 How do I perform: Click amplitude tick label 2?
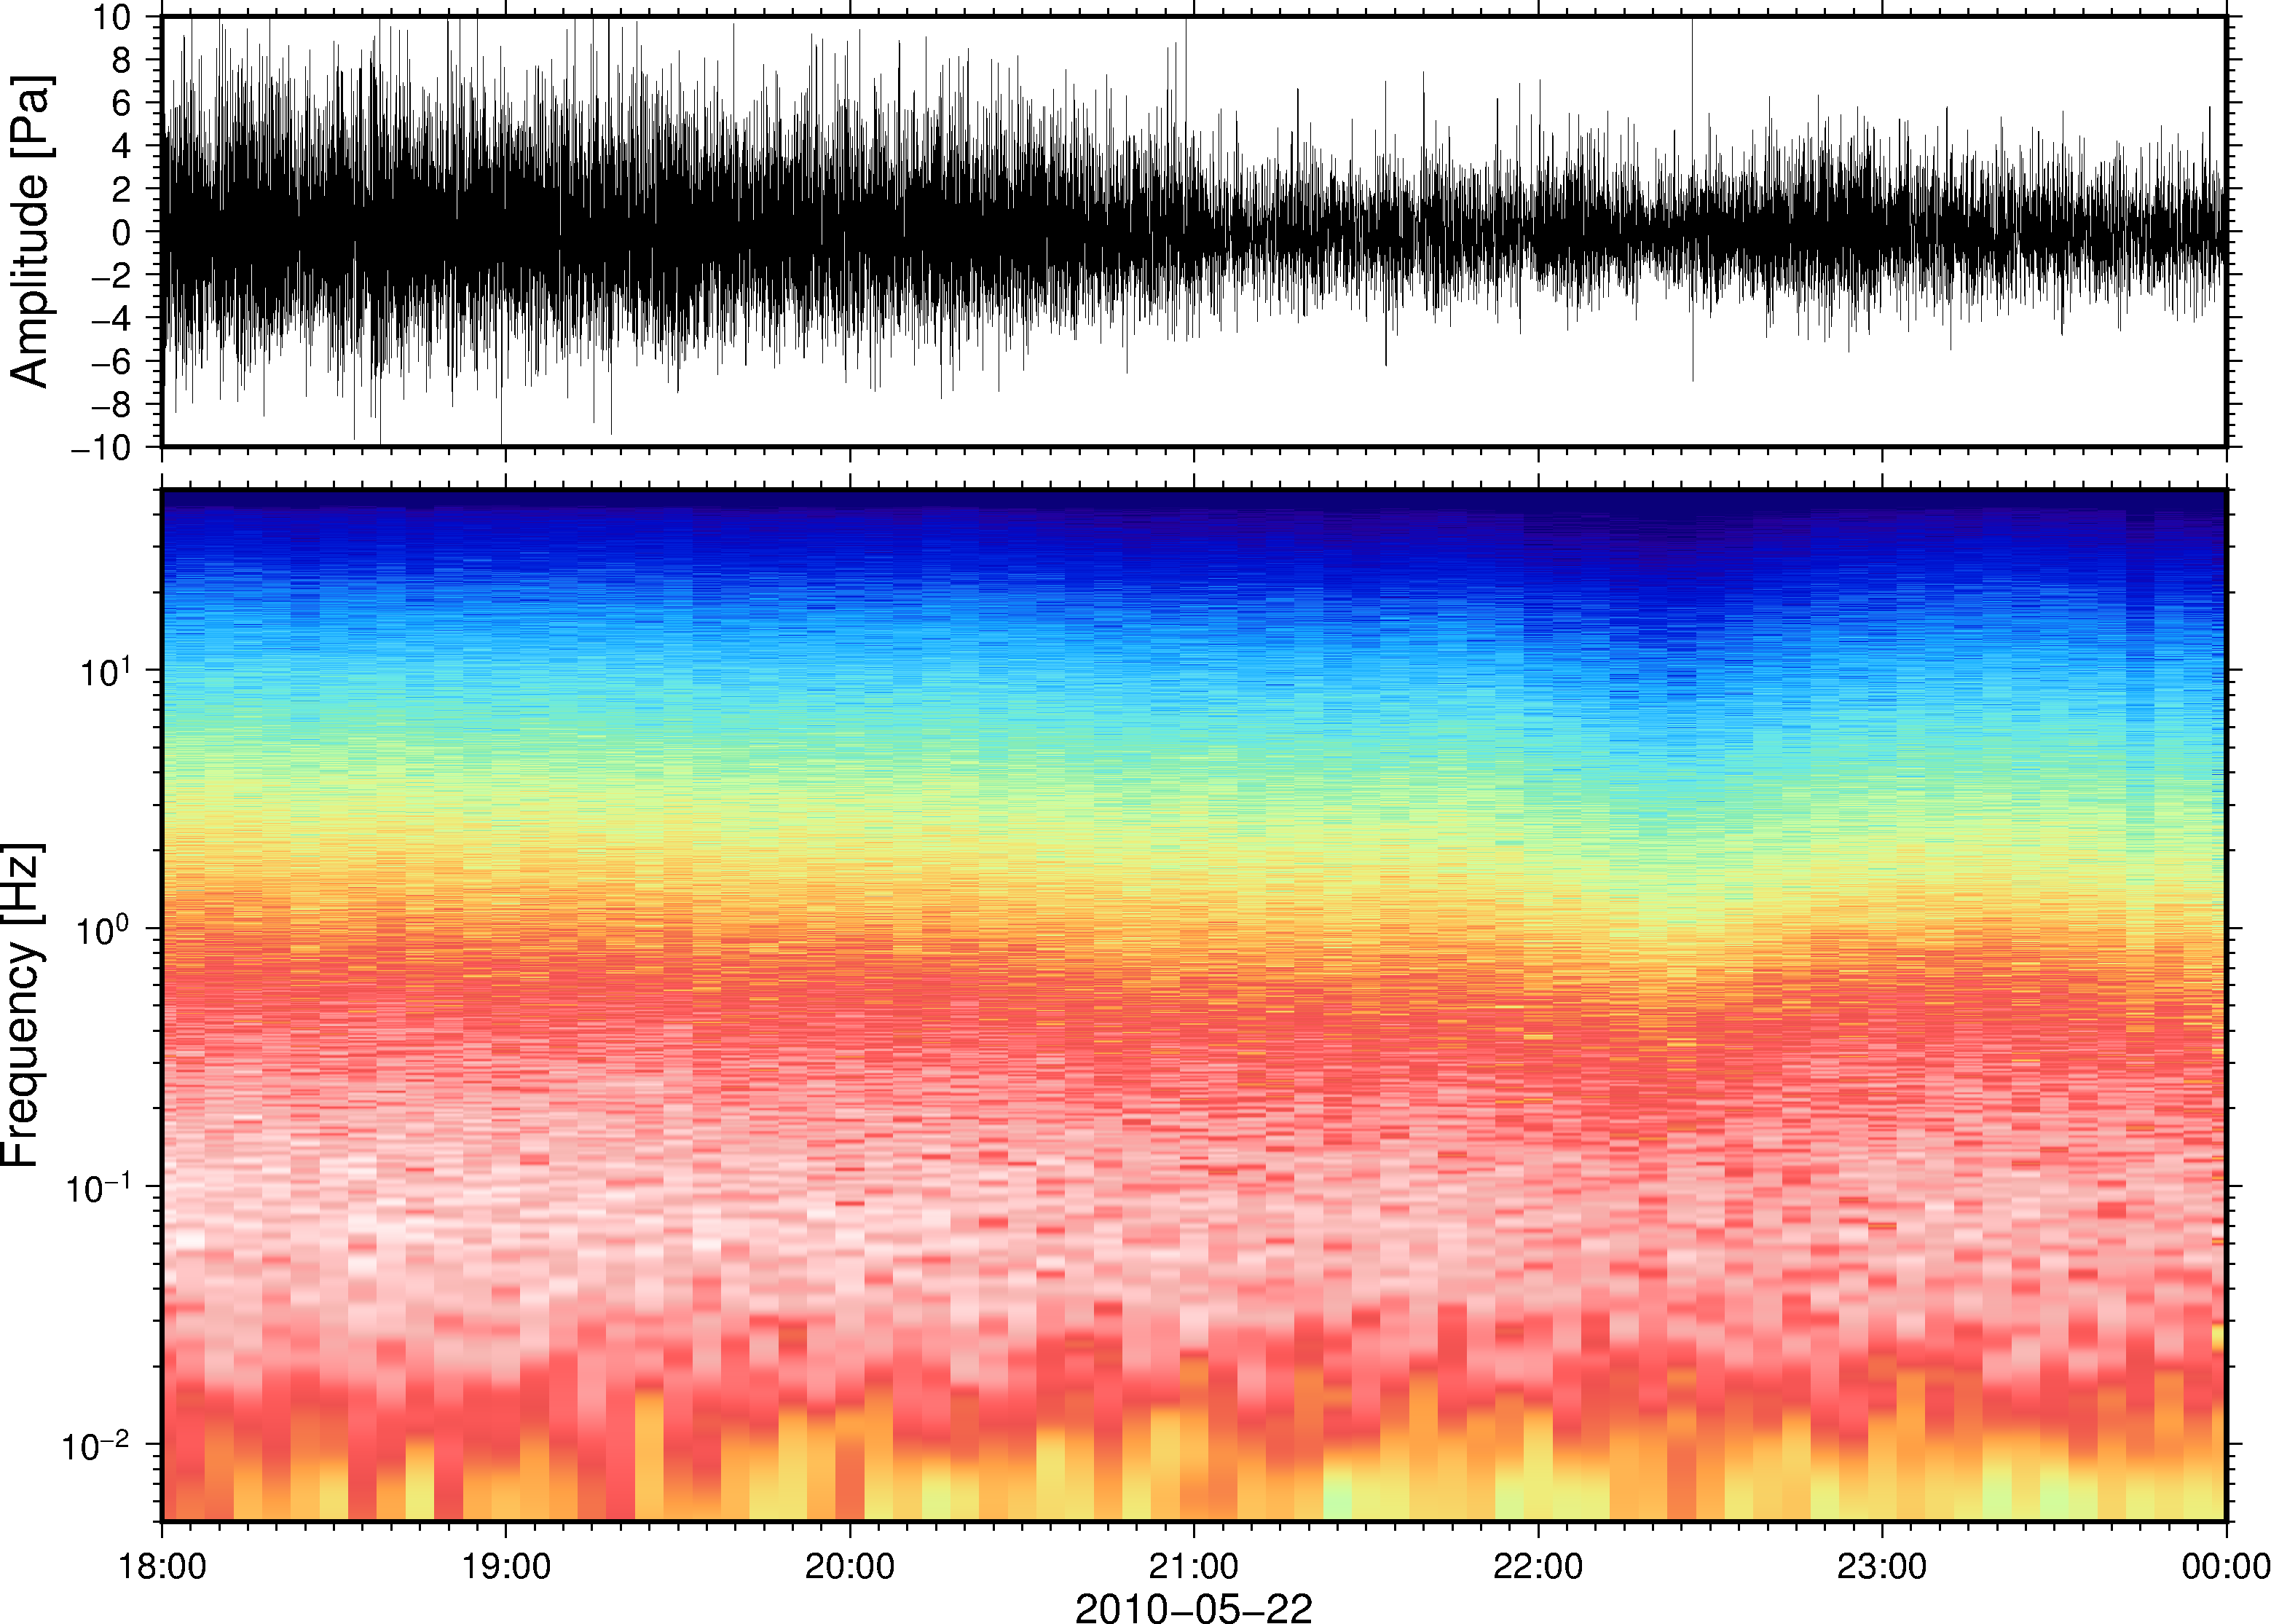121,189
